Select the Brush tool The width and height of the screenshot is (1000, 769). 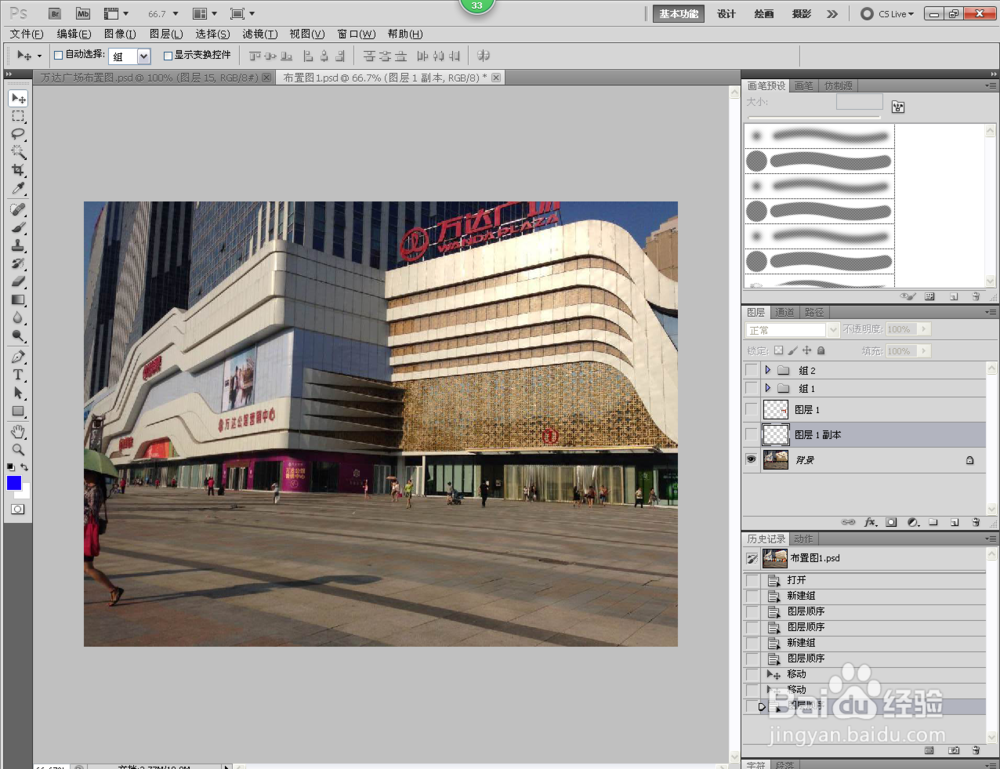point(18,228)
